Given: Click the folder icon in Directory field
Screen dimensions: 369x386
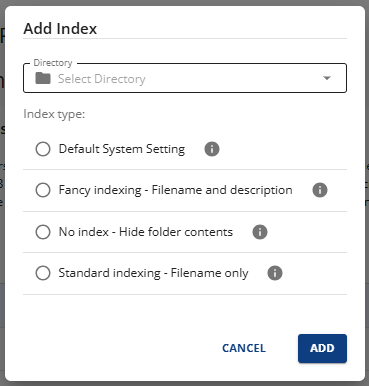Looking at the screenshot, I should [x=43, y=79].
